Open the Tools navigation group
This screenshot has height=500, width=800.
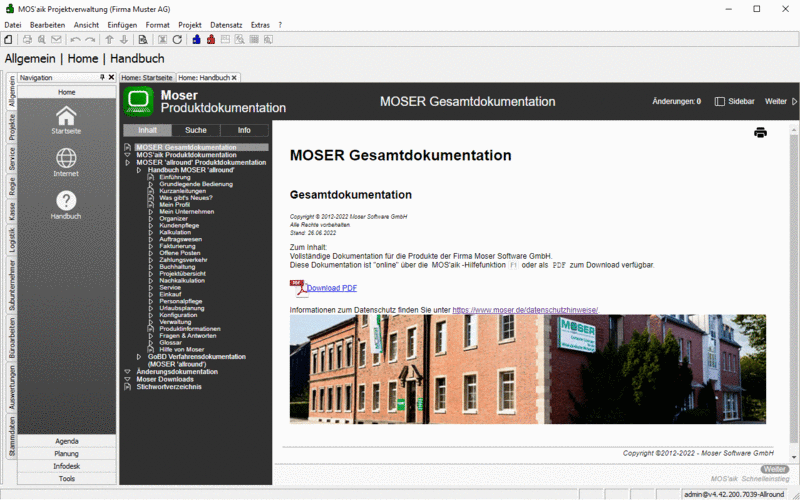pos(67,479)
